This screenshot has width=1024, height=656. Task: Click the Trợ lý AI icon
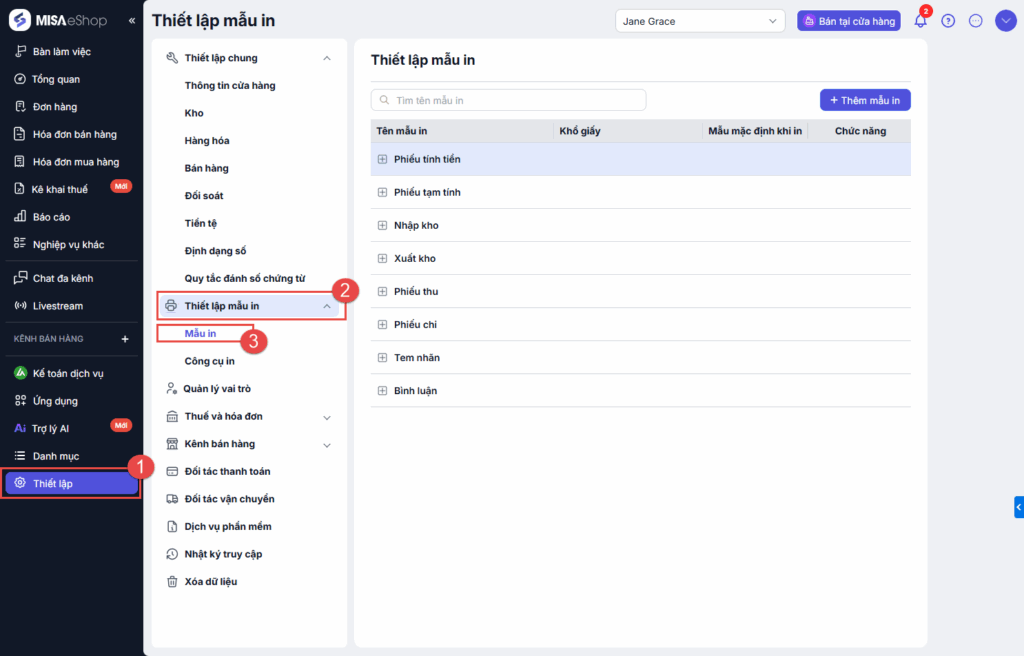coord(21,428)
